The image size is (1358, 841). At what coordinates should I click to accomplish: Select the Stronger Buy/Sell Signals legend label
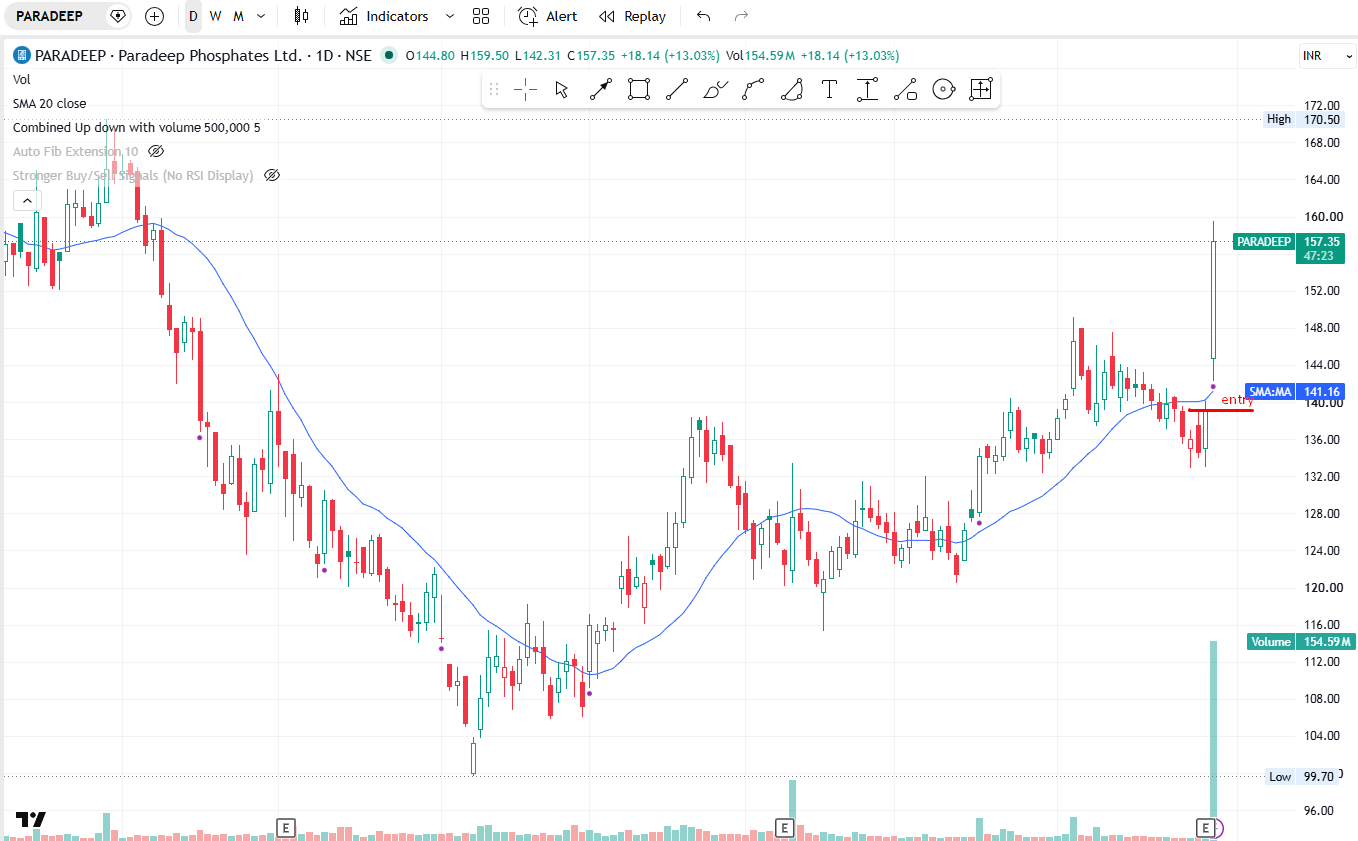(x=132, y=175)
